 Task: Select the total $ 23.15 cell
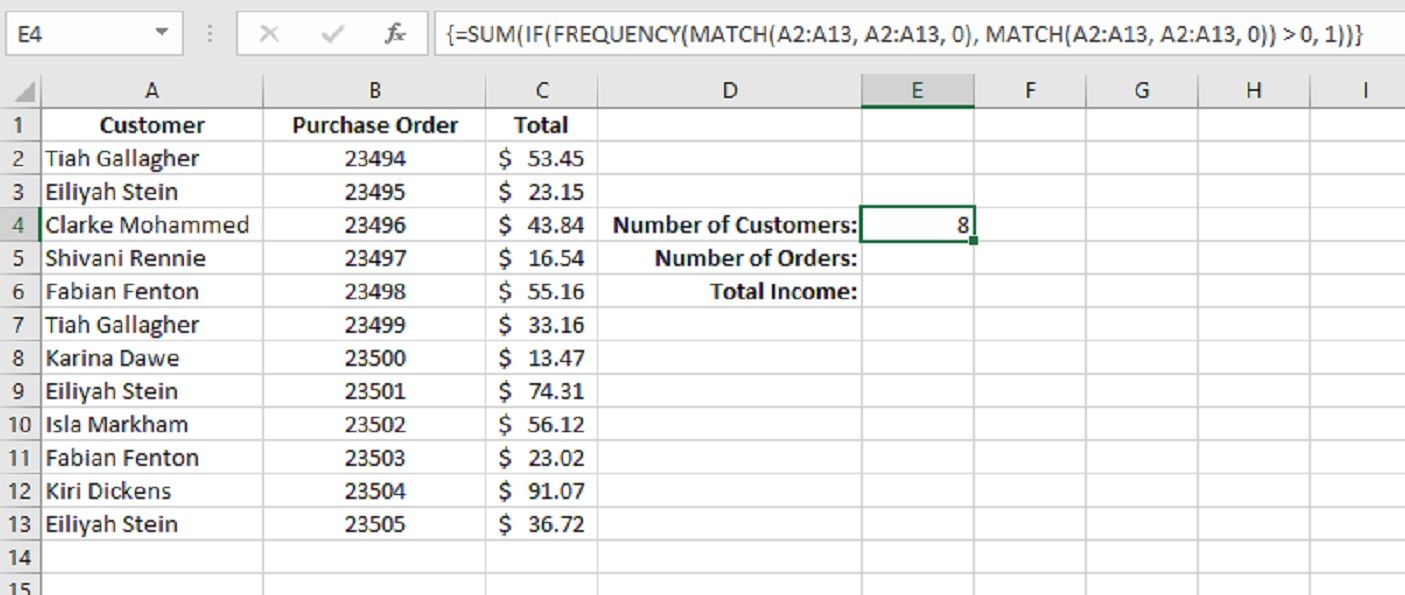541,192
